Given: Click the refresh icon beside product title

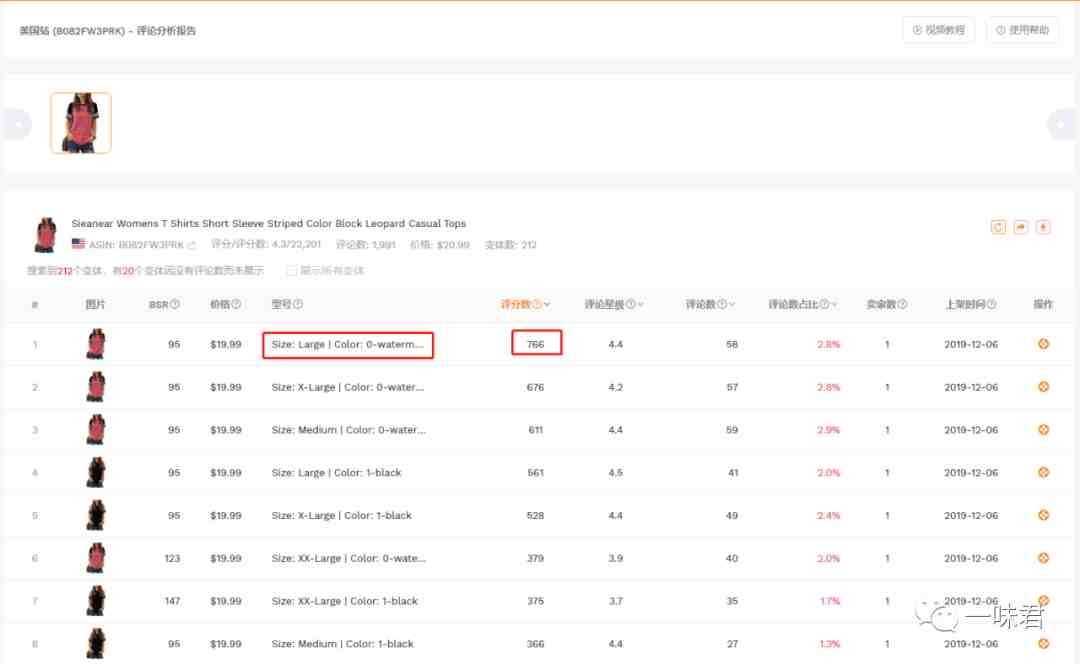Looking at the screenshot, I should [998, 227].
